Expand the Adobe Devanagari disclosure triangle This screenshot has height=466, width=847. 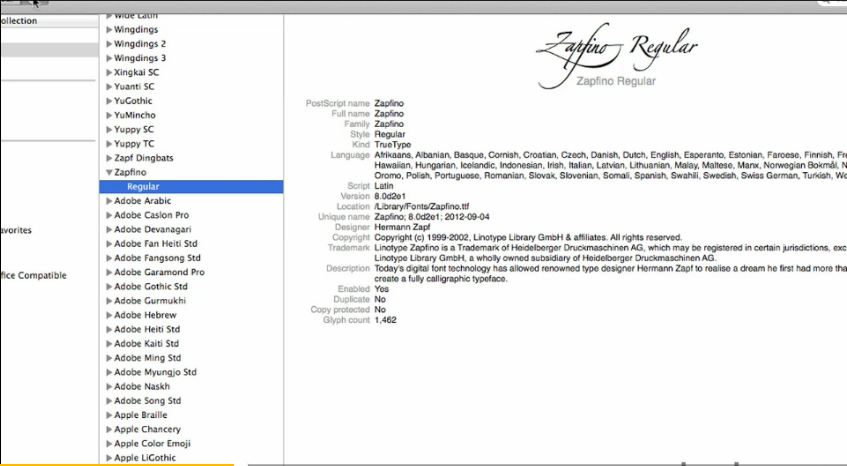109,229
